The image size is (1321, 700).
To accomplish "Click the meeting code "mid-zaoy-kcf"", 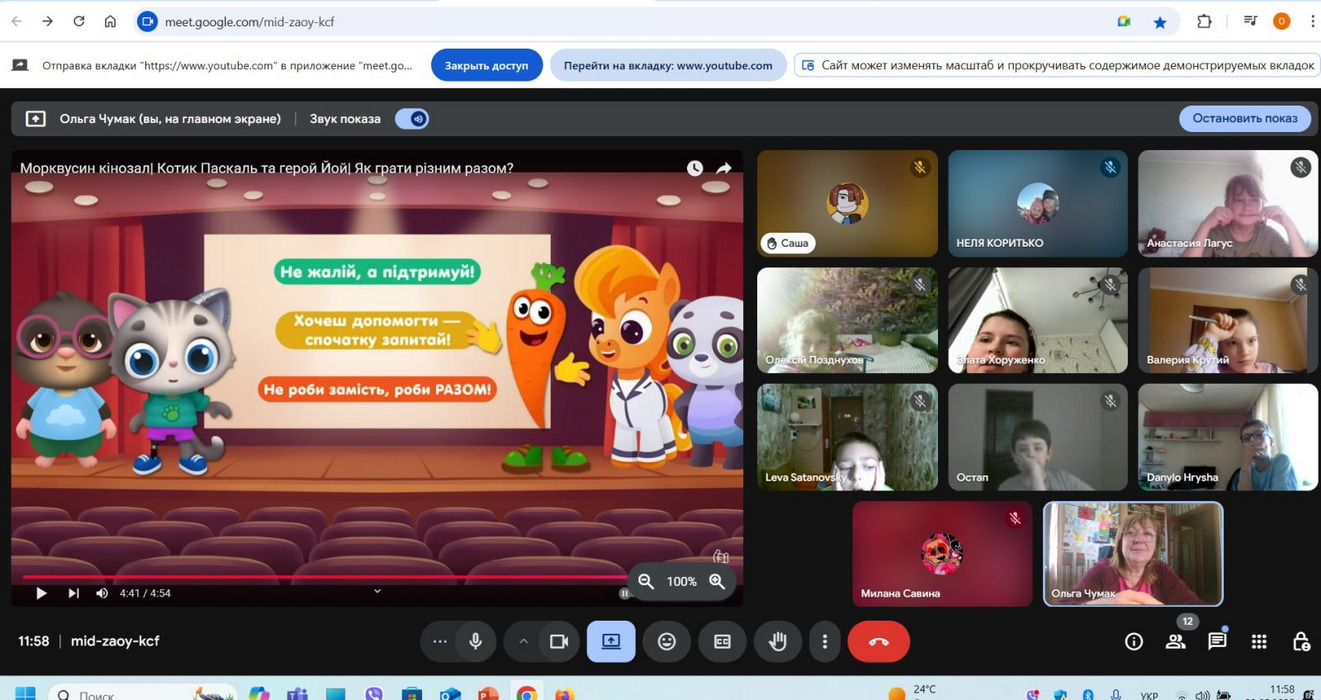I will point(115,641).
